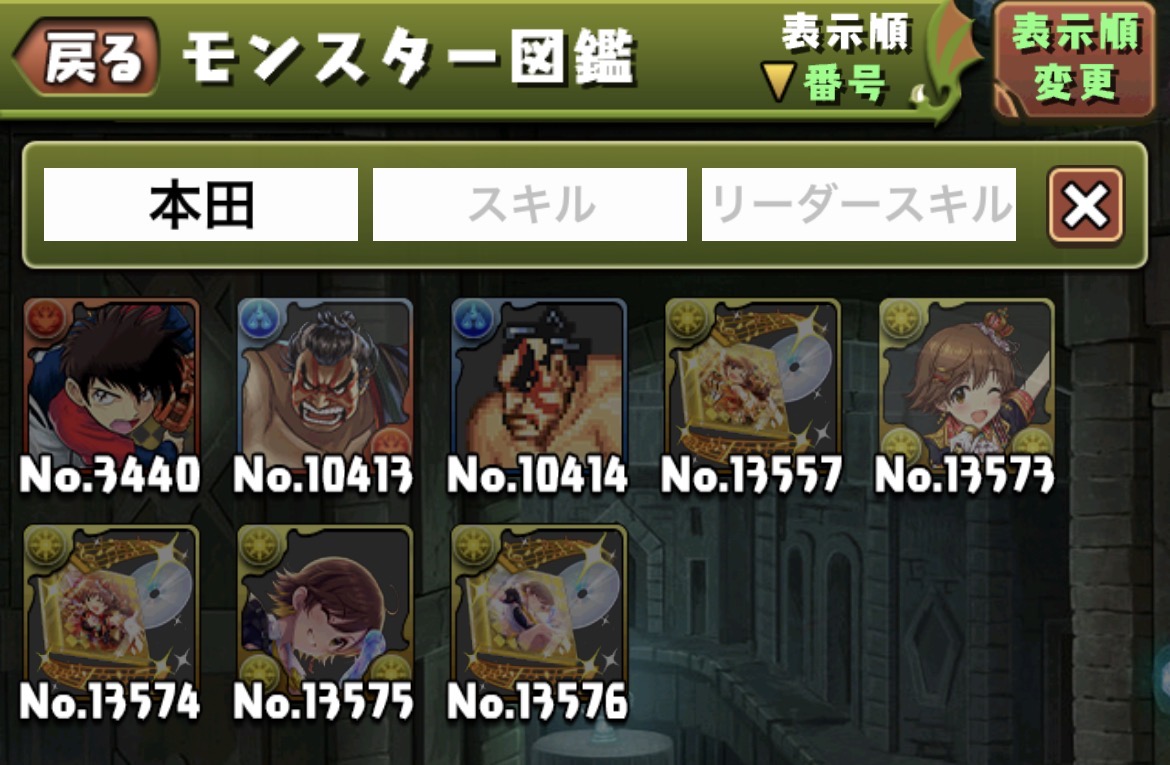
Task: Select monster No.10413 icon
Action: (325, 382)
